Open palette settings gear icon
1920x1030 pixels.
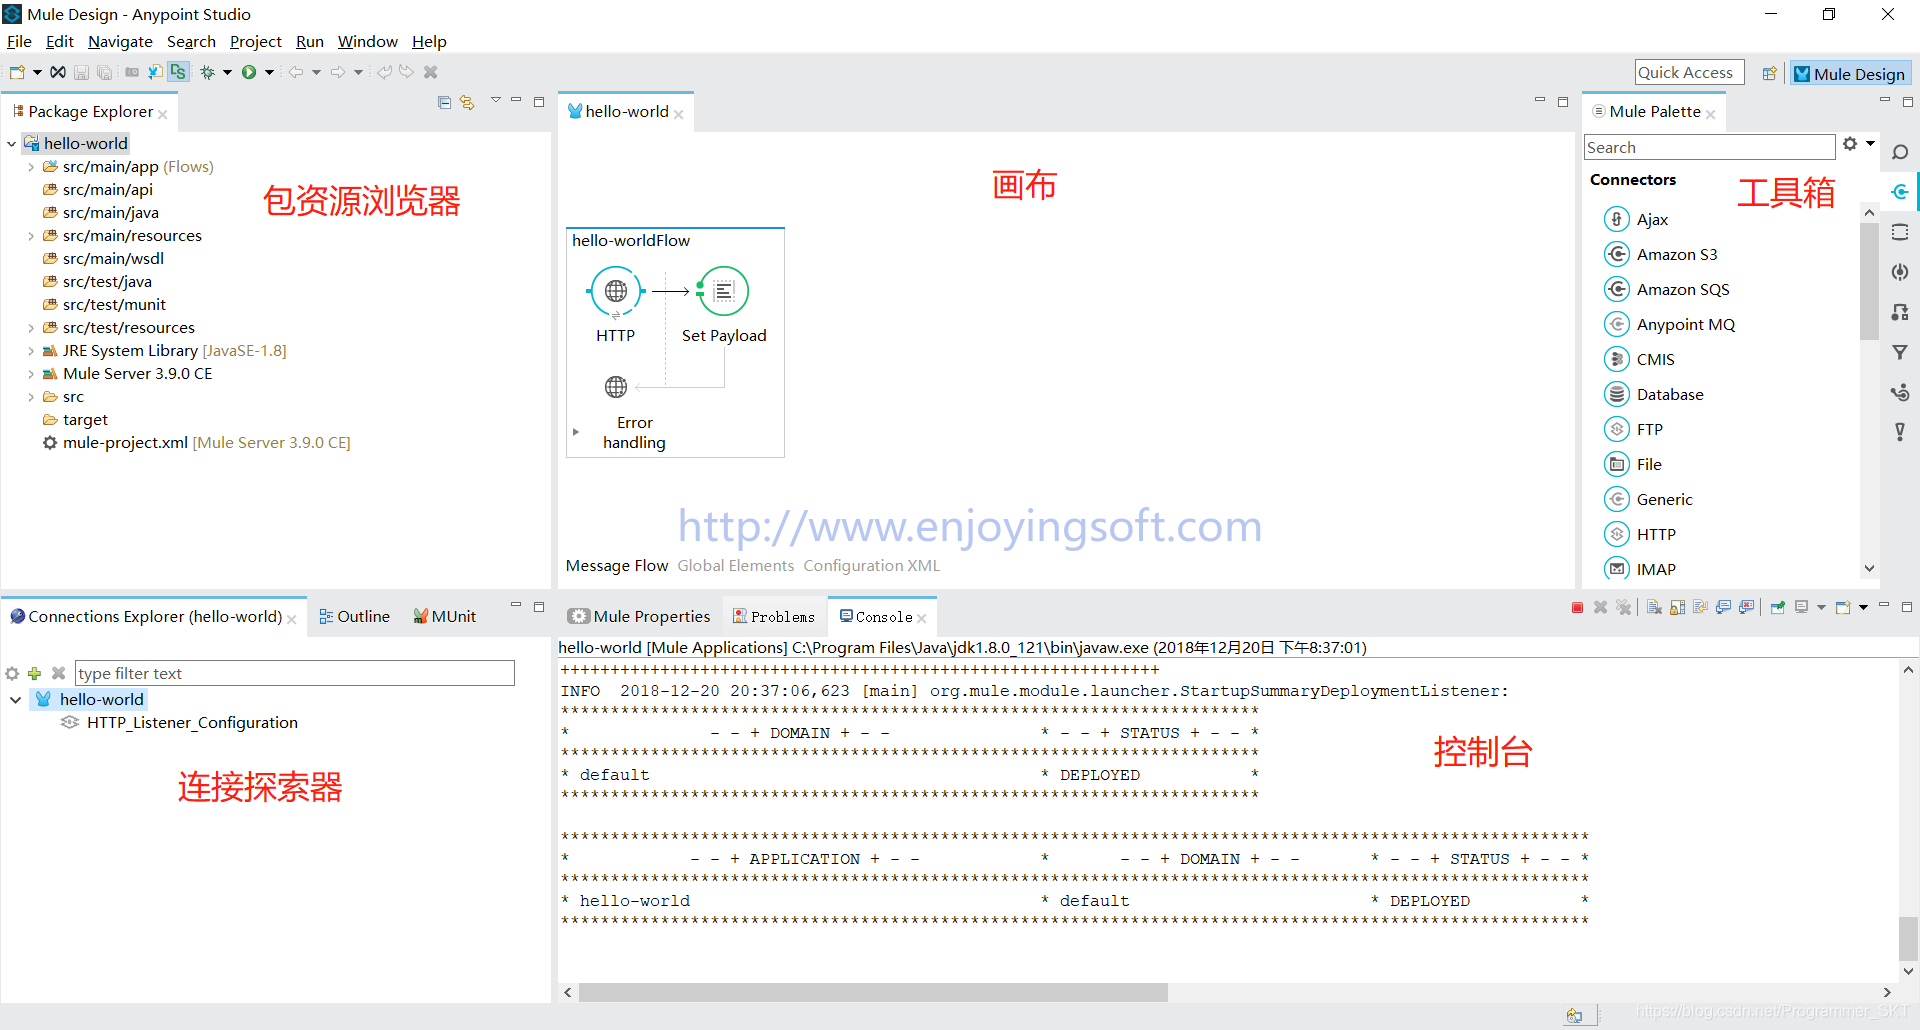tap(1850, 144)
